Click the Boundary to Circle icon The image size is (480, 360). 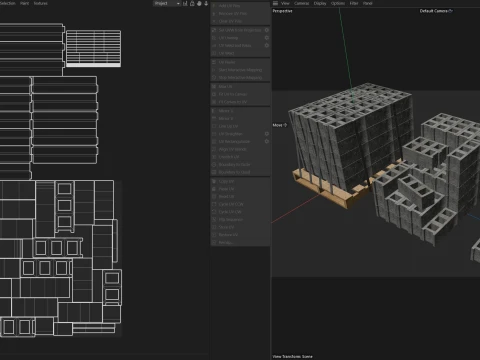tap(214, 164)
